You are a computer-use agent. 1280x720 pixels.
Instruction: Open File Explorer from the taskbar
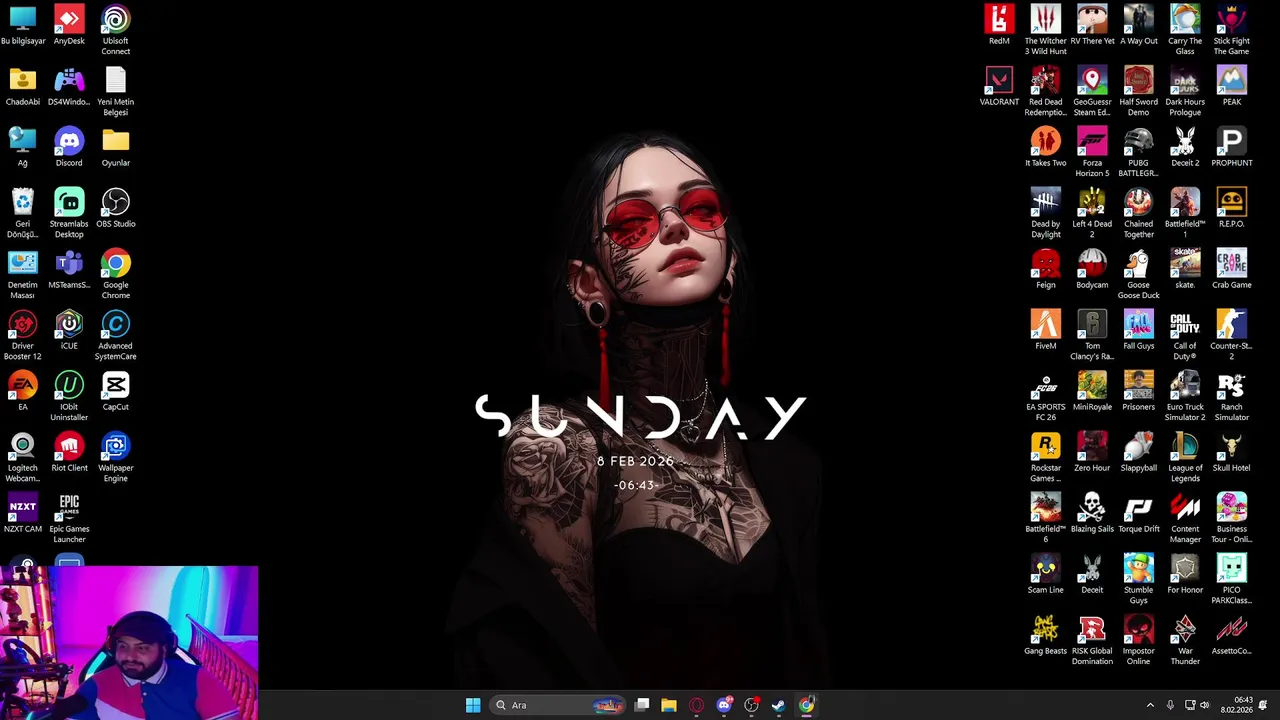click(669, 705)
